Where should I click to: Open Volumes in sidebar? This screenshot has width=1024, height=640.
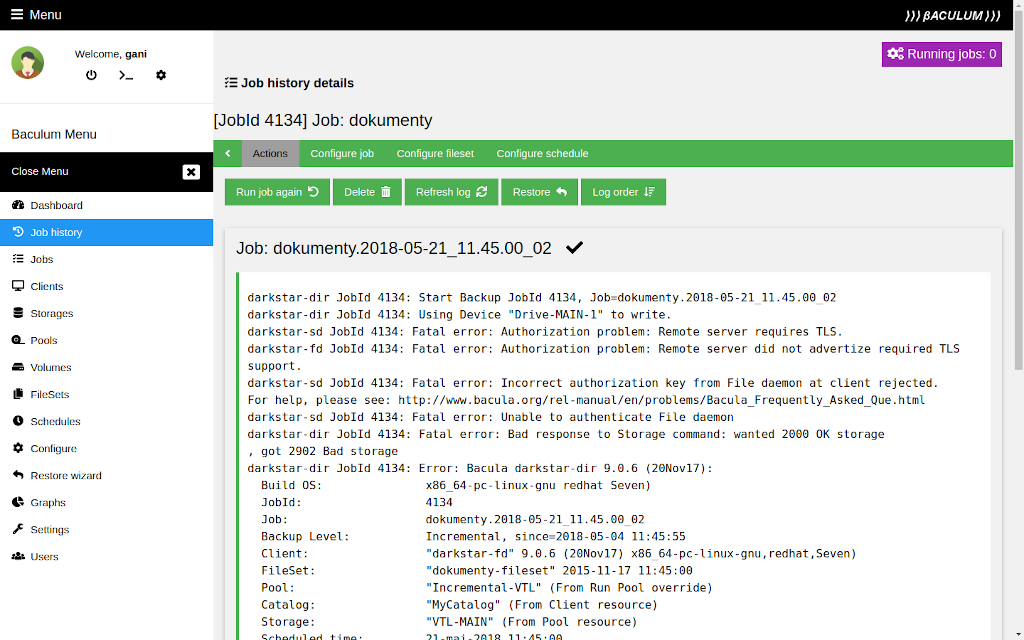106,367
